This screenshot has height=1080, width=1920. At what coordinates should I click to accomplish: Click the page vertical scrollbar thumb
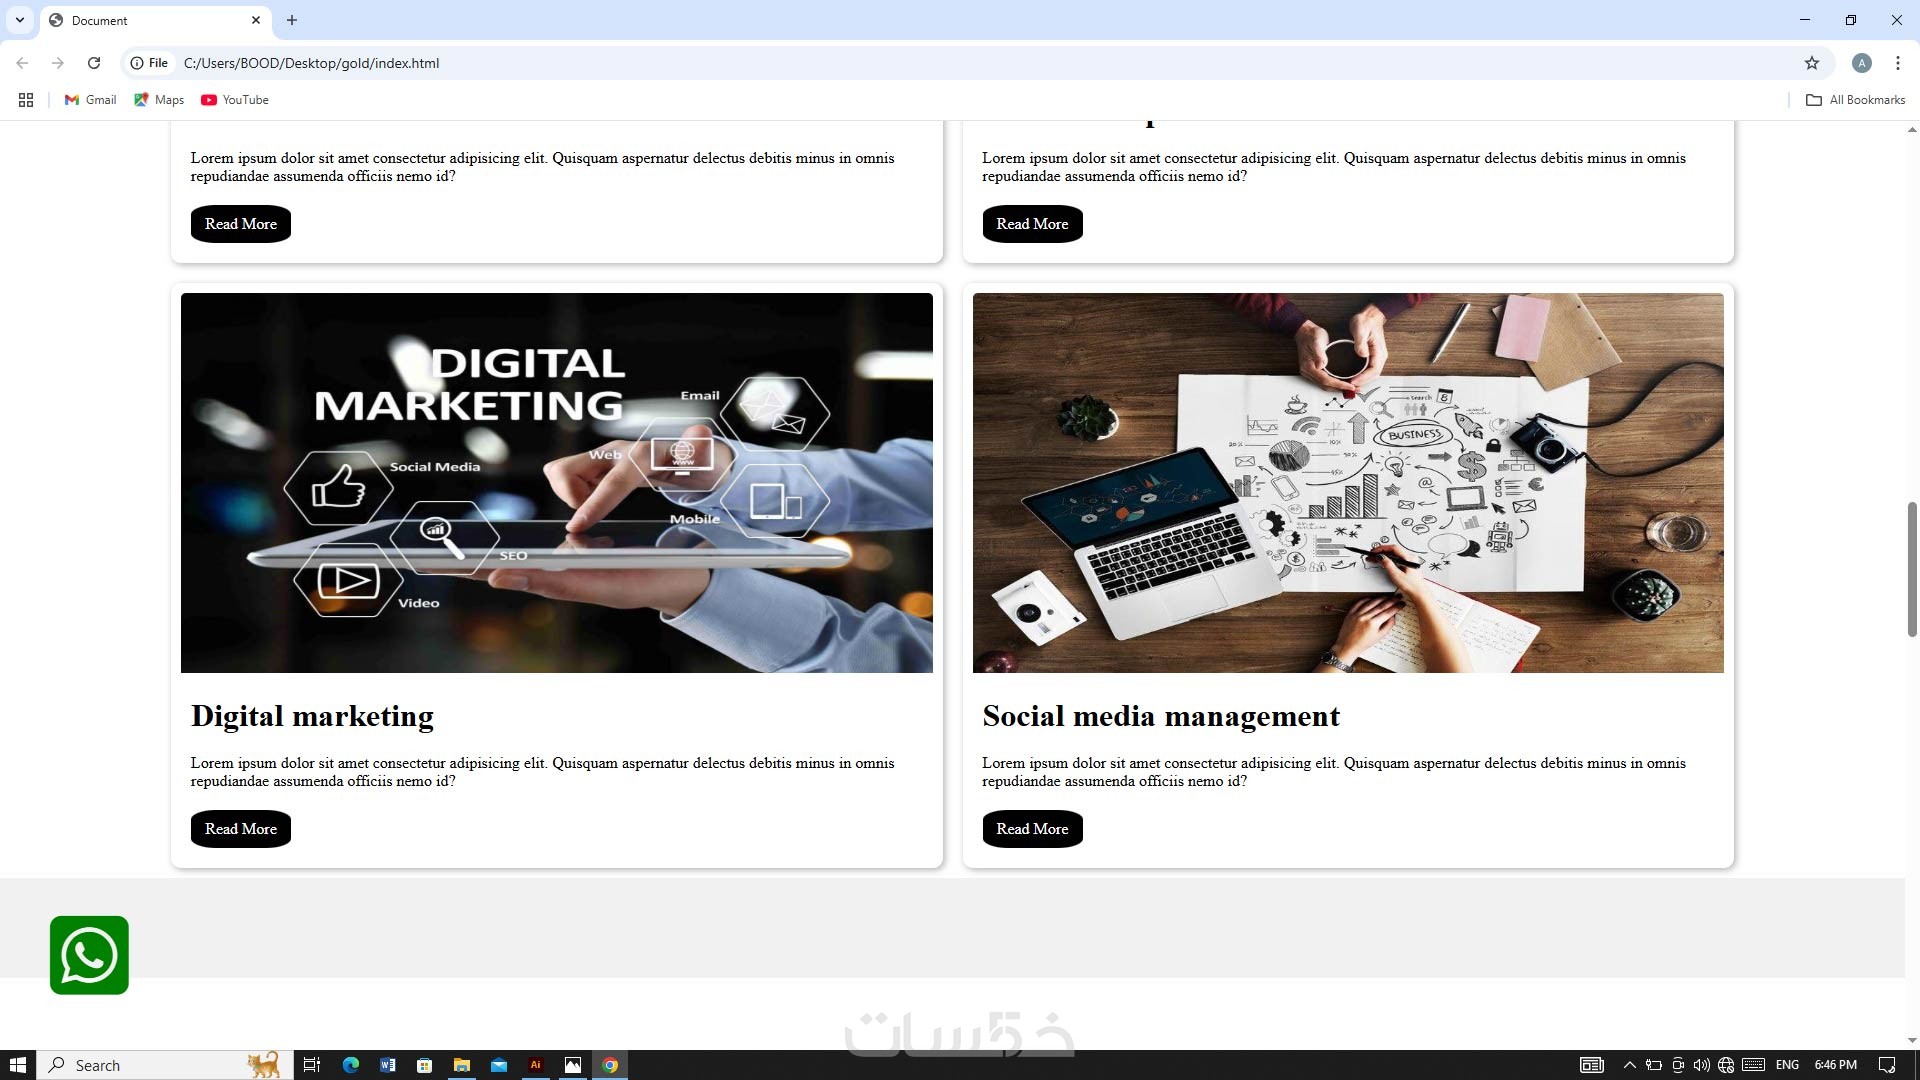point(1911,570)
